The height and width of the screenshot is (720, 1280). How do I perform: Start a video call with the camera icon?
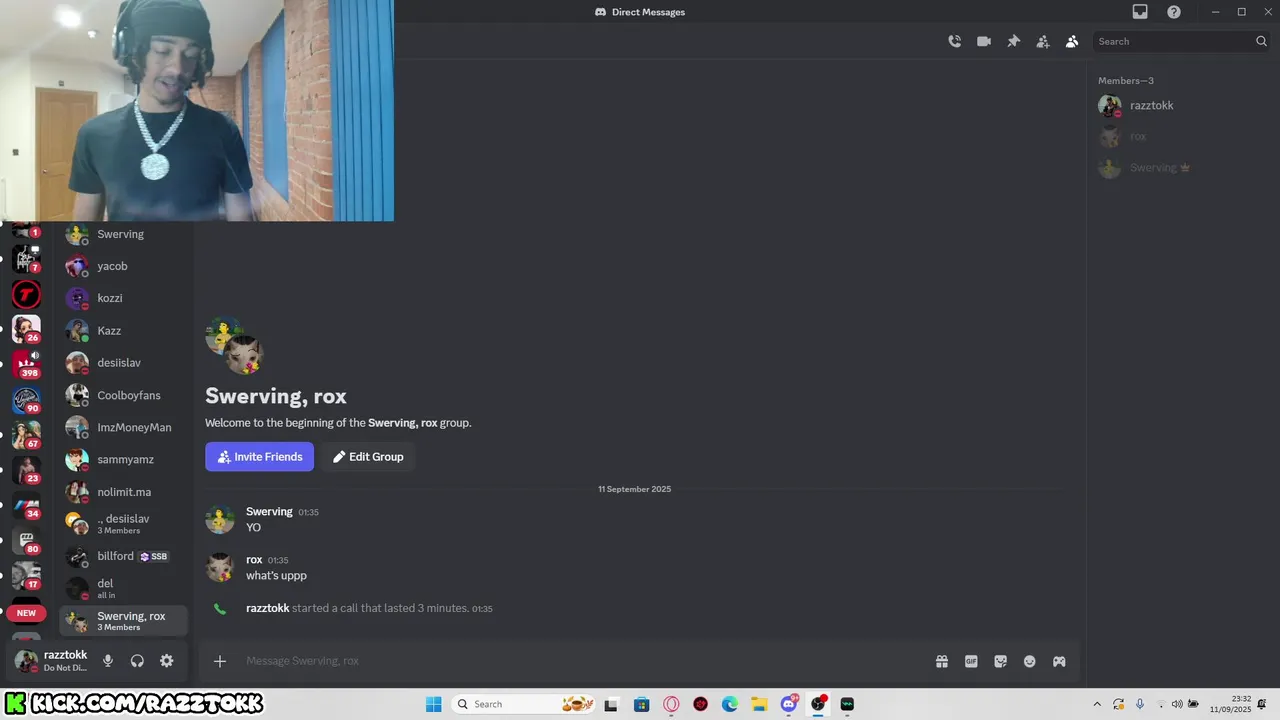coord(984,41)
